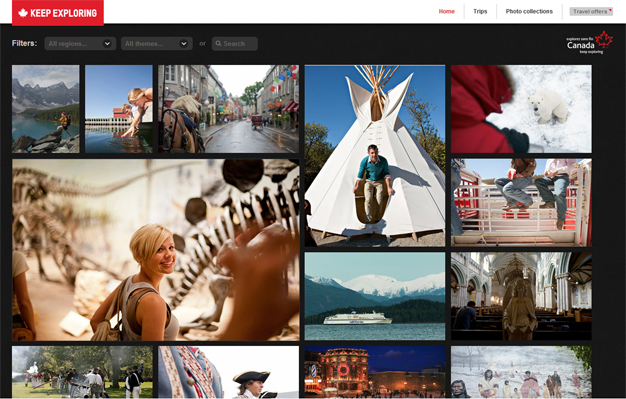Open the people sitting on rodeo fence photo
Image resolution: width=626 pixels, height=399 pixels.
(x=521, y=202)
